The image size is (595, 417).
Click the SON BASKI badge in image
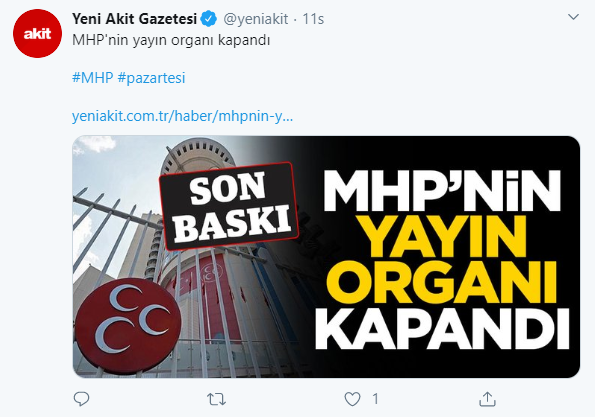(229, 207)
